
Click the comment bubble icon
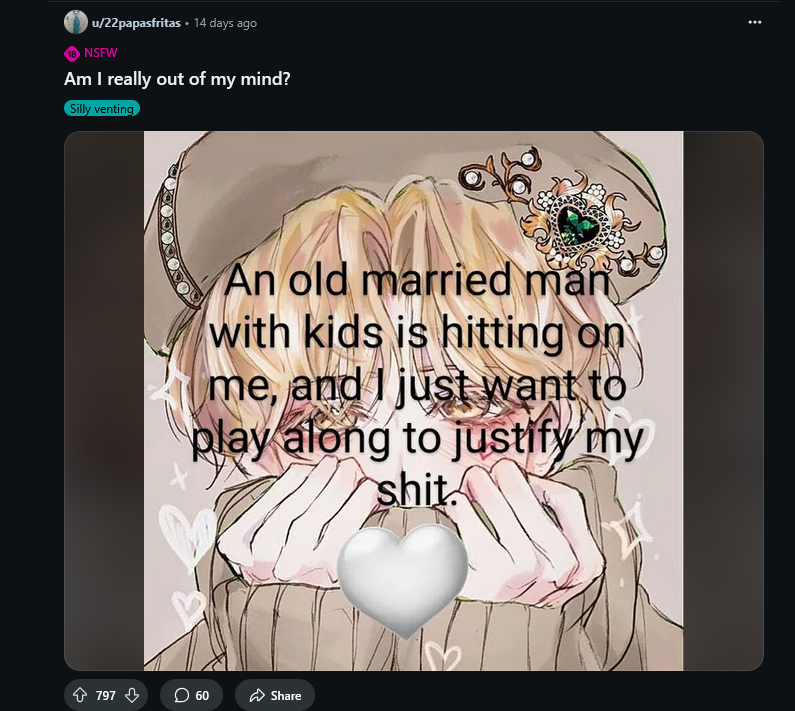click(x=181, y=696)
